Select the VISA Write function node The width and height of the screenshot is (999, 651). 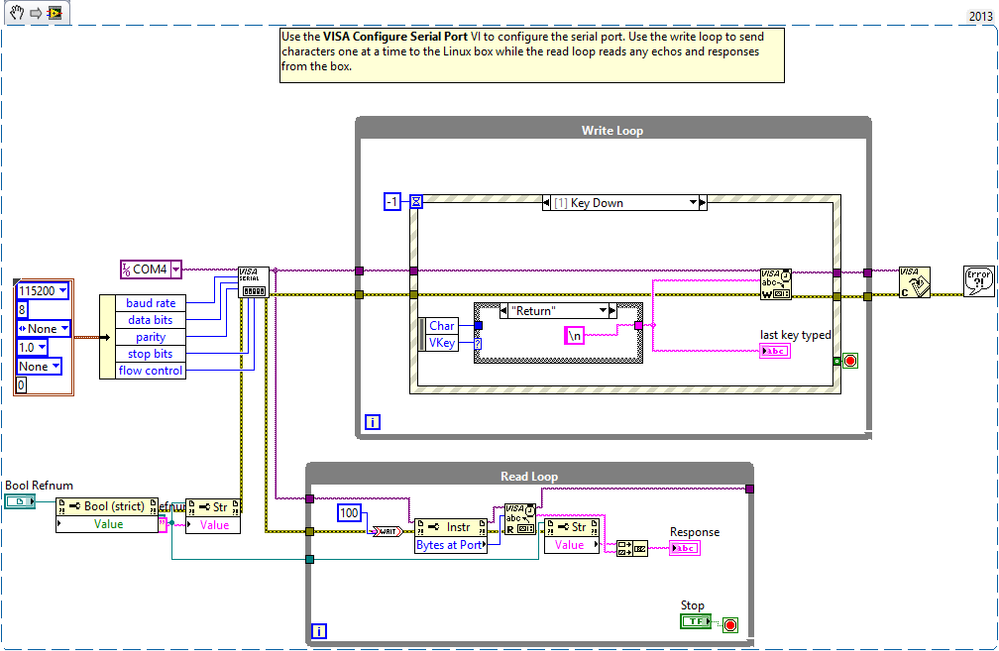[775, 284]
